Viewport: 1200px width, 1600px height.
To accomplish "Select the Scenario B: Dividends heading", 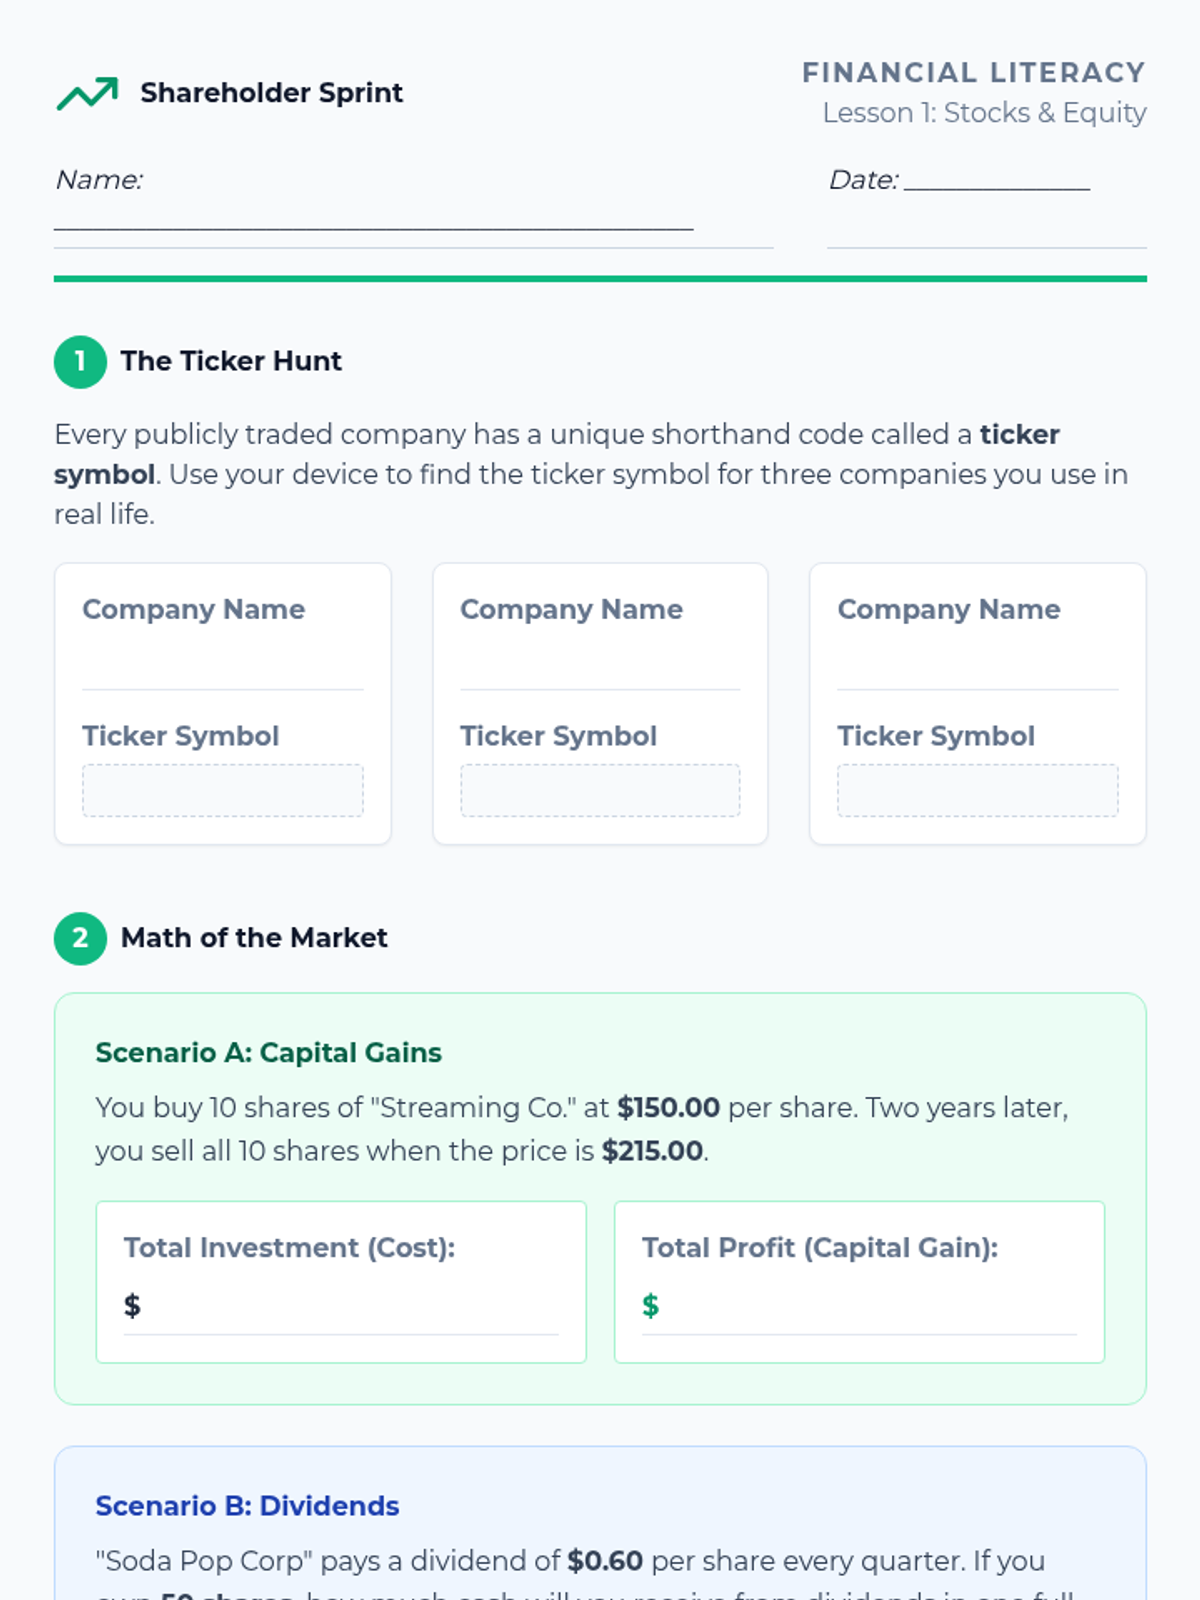I will coord(247,1506).
